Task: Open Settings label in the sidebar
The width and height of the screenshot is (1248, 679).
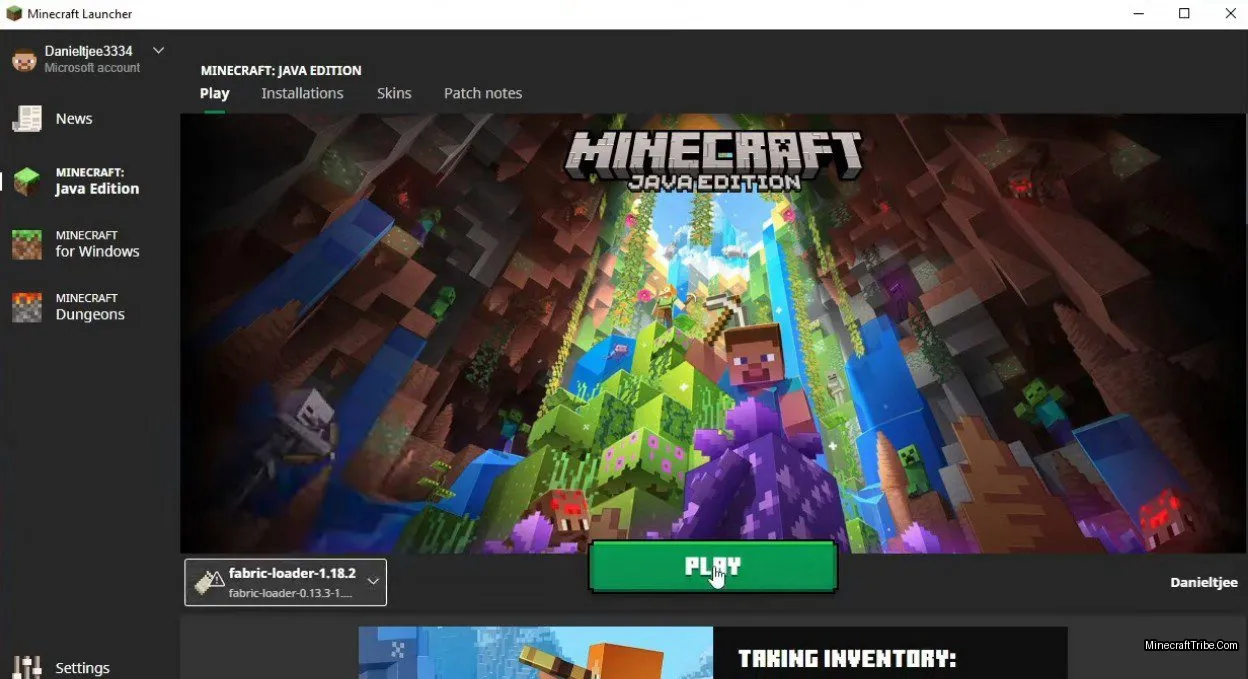Action: pyautogui.click(x=82, y=668)
